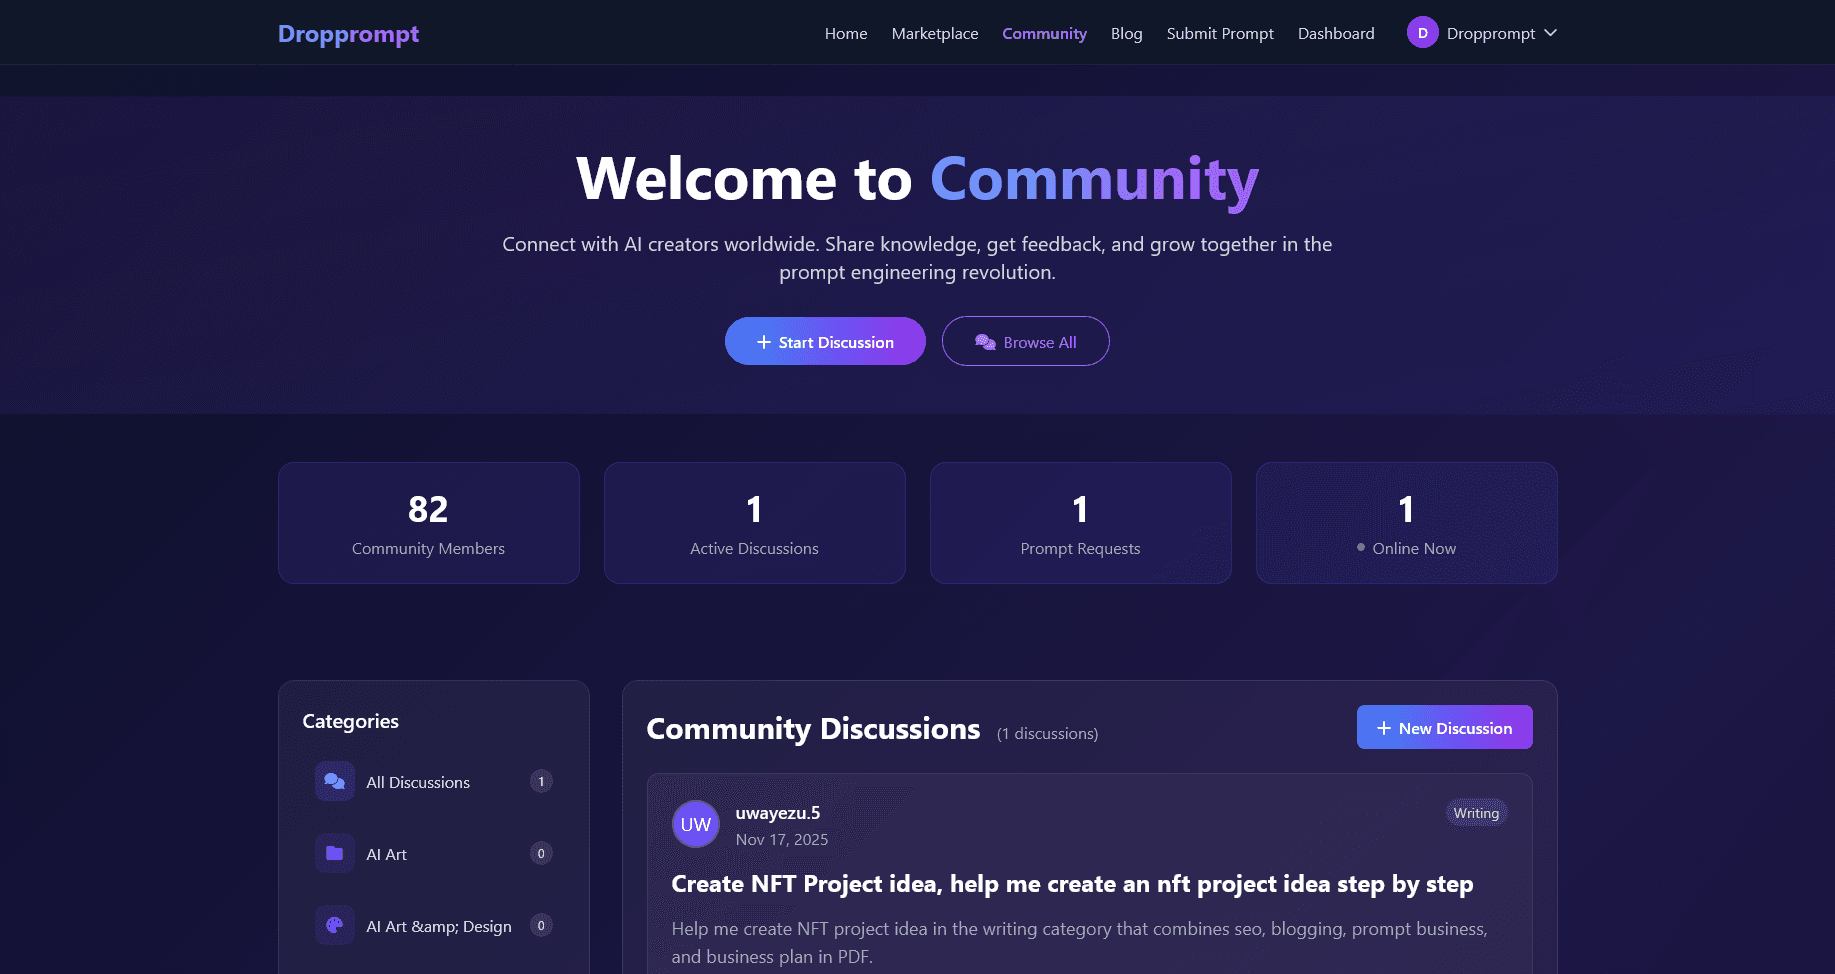Click the Dropprompt logo
This screenshot has width=1835, height=974.
348,33
